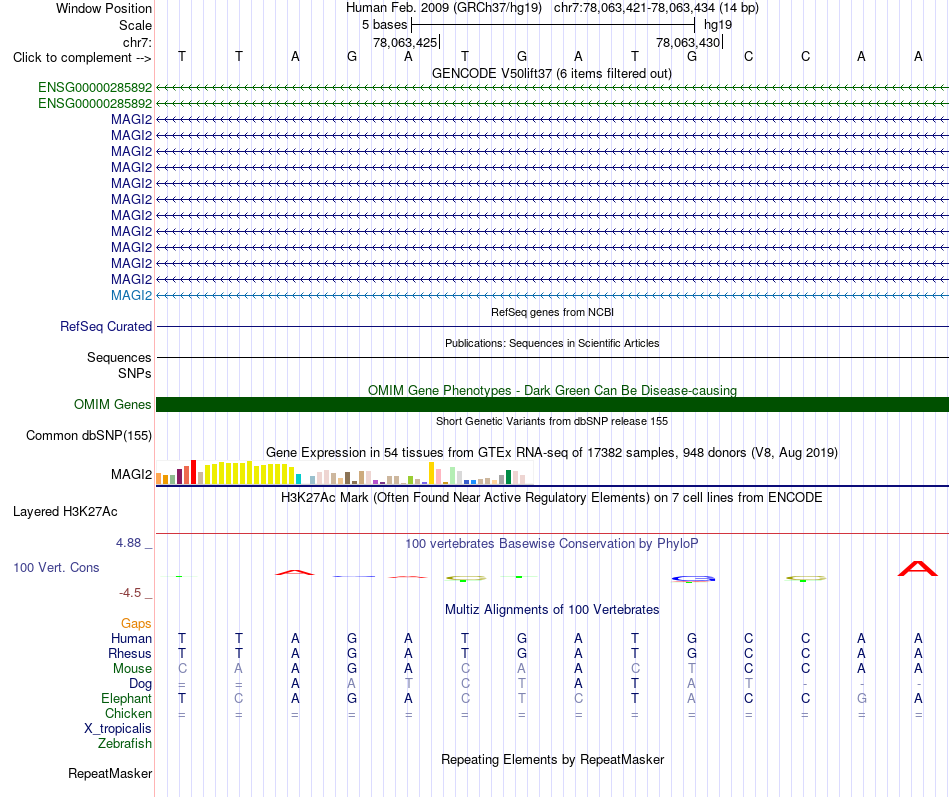Click the 'Human Feb. 2009 (GRCh37/hg19)' assembly text
The image size is (950, 797).
point(443,8)
